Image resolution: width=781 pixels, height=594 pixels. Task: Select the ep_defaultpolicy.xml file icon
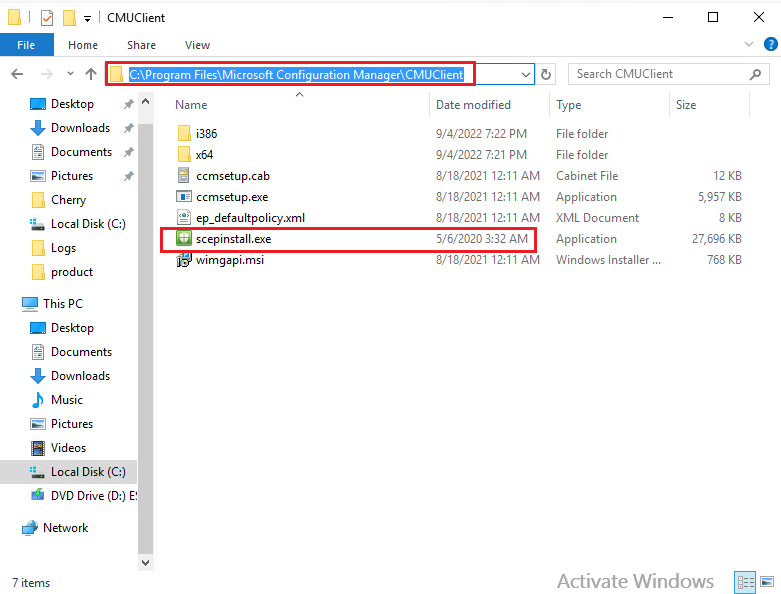tap(184, 218)
